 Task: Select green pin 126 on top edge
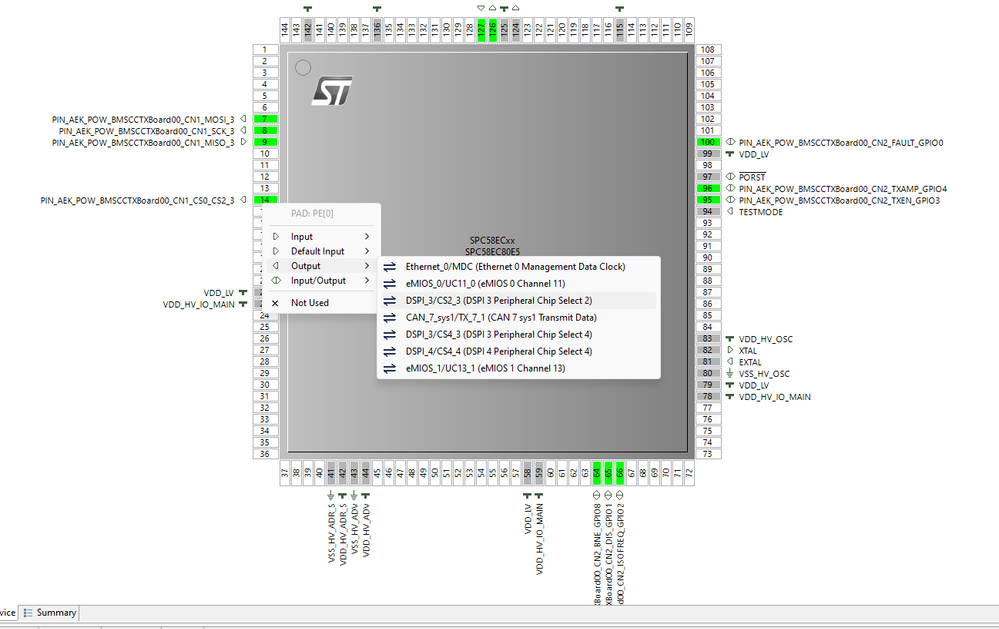[x=492, y=29]
